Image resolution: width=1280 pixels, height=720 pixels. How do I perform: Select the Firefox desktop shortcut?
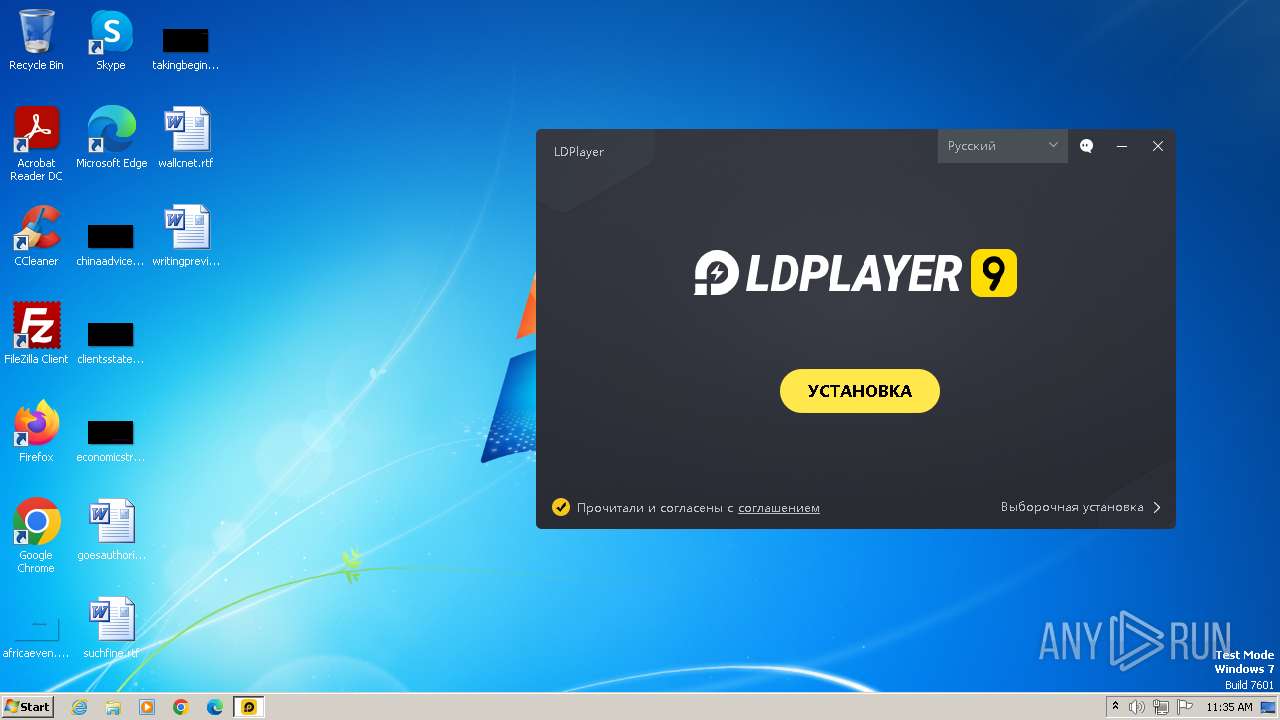click(36, 432)
